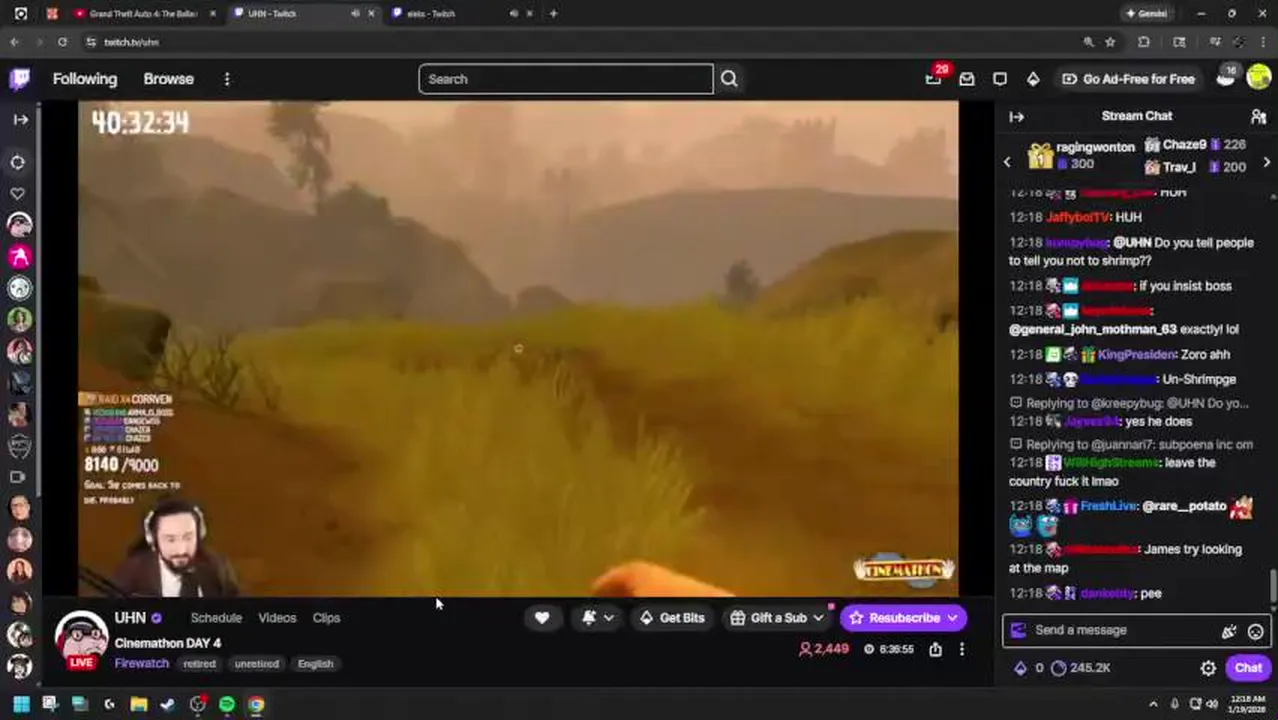
Task: Go back in browser history
Action: [14, 42]
